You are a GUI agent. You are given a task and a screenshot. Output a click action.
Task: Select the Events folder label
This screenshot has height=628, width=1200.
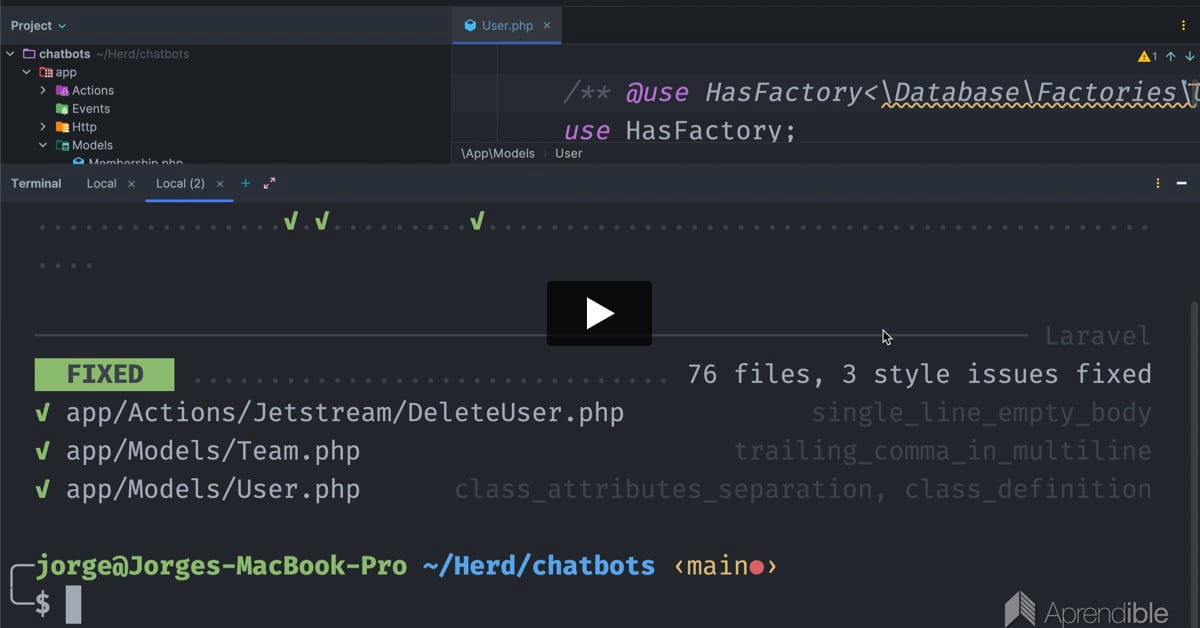[x=91, y=109]
